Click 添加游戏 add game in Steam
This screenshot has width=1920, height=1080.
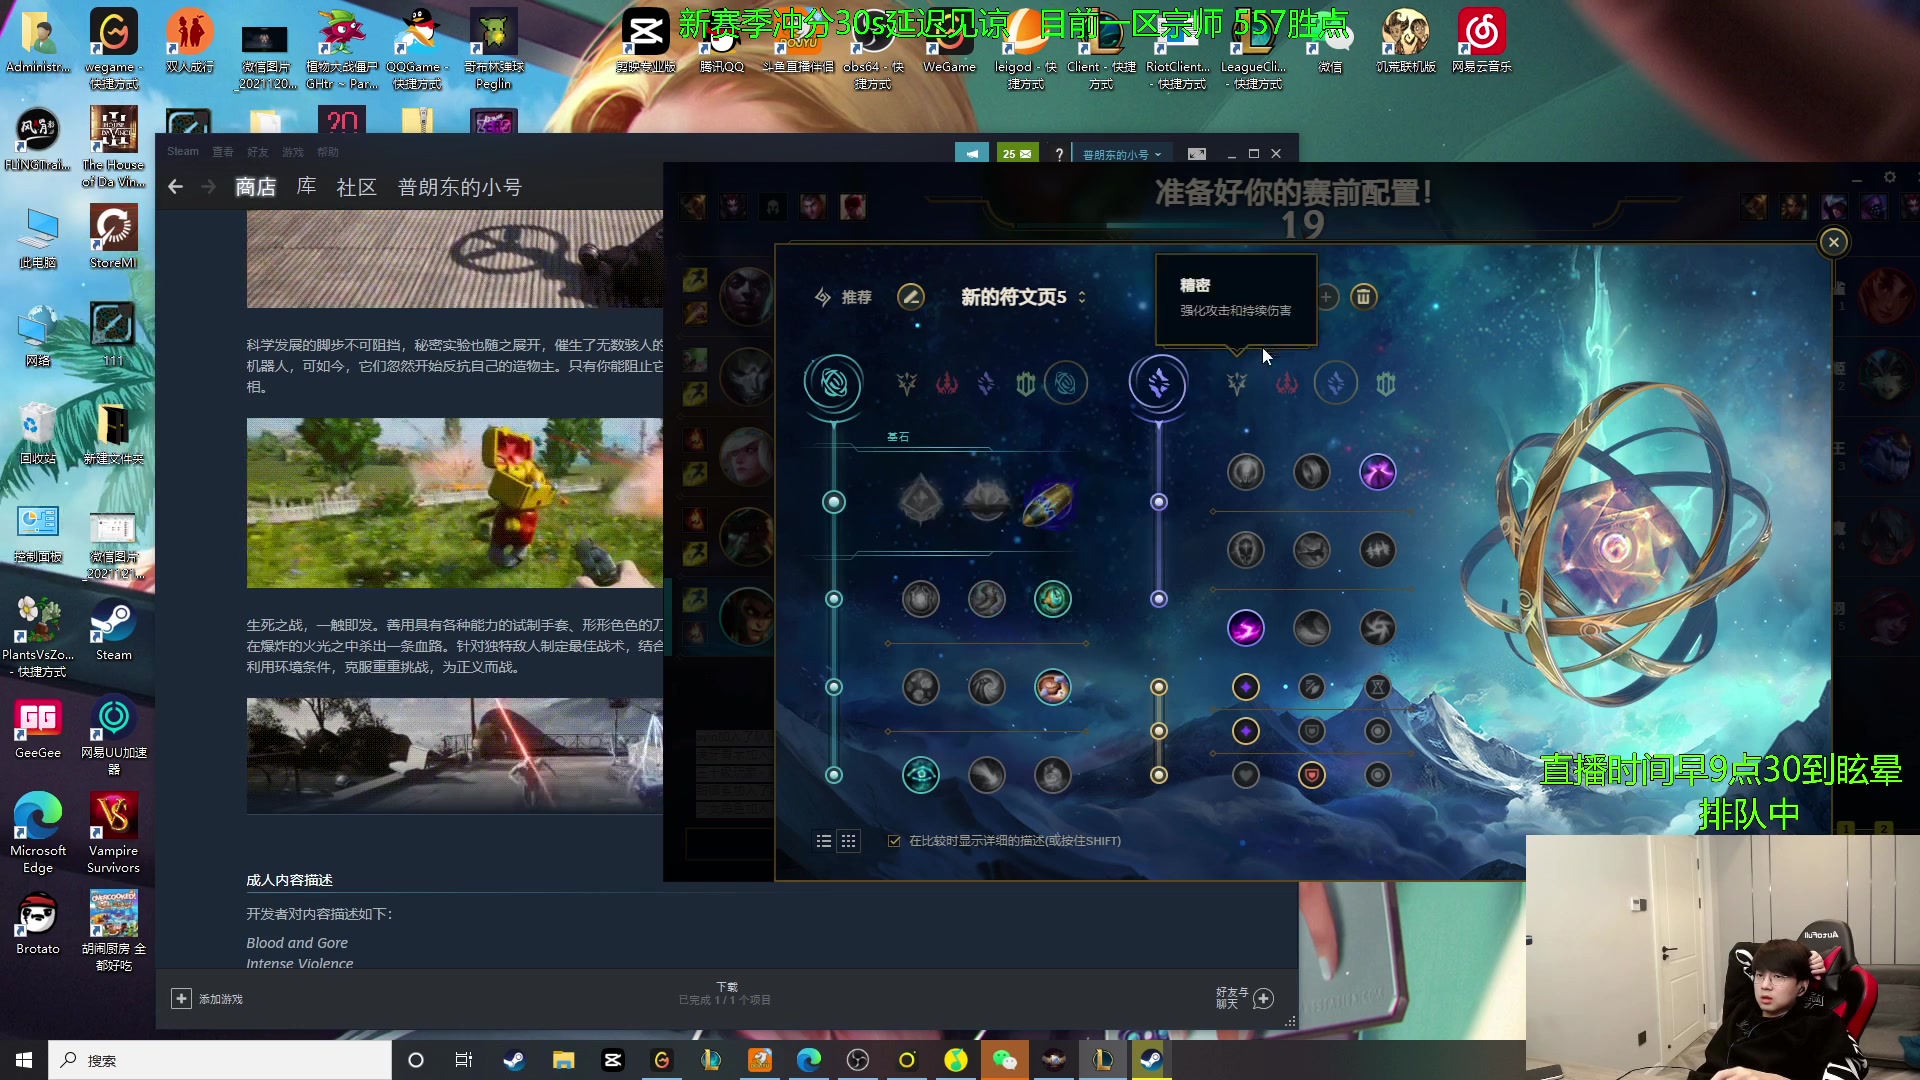(x=208, y=999)
